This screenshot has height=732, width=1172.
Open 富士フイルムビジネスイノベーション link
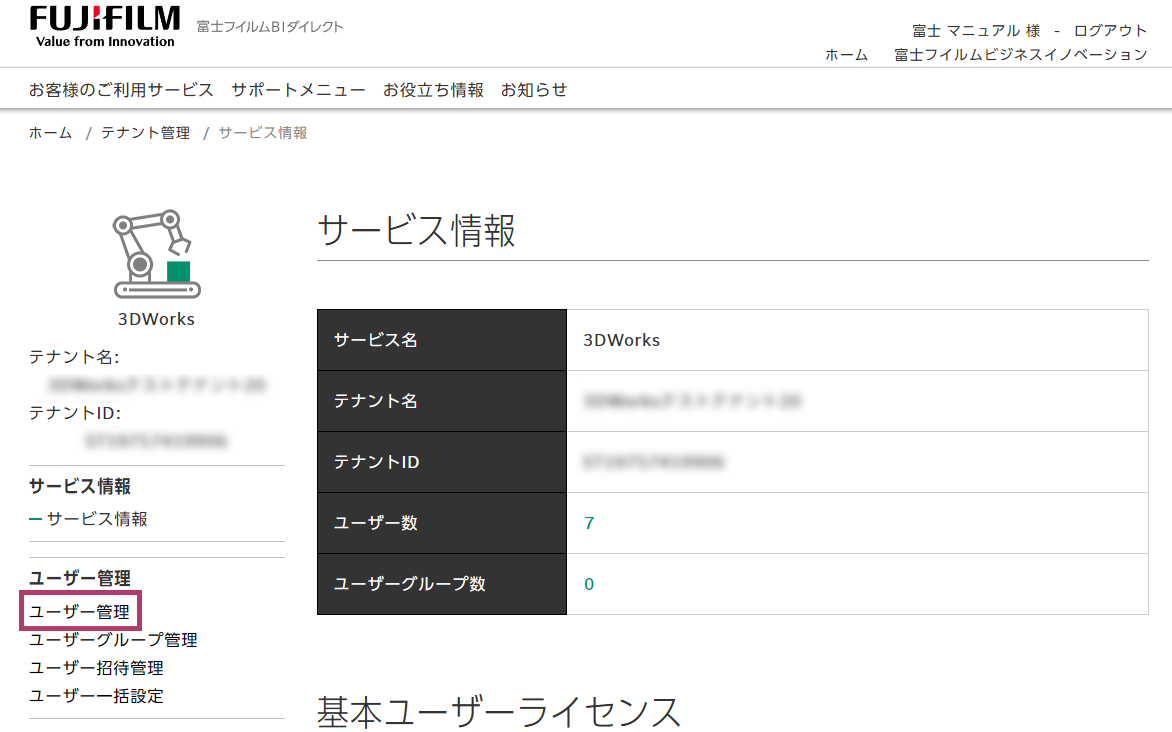click(1021, 55)
